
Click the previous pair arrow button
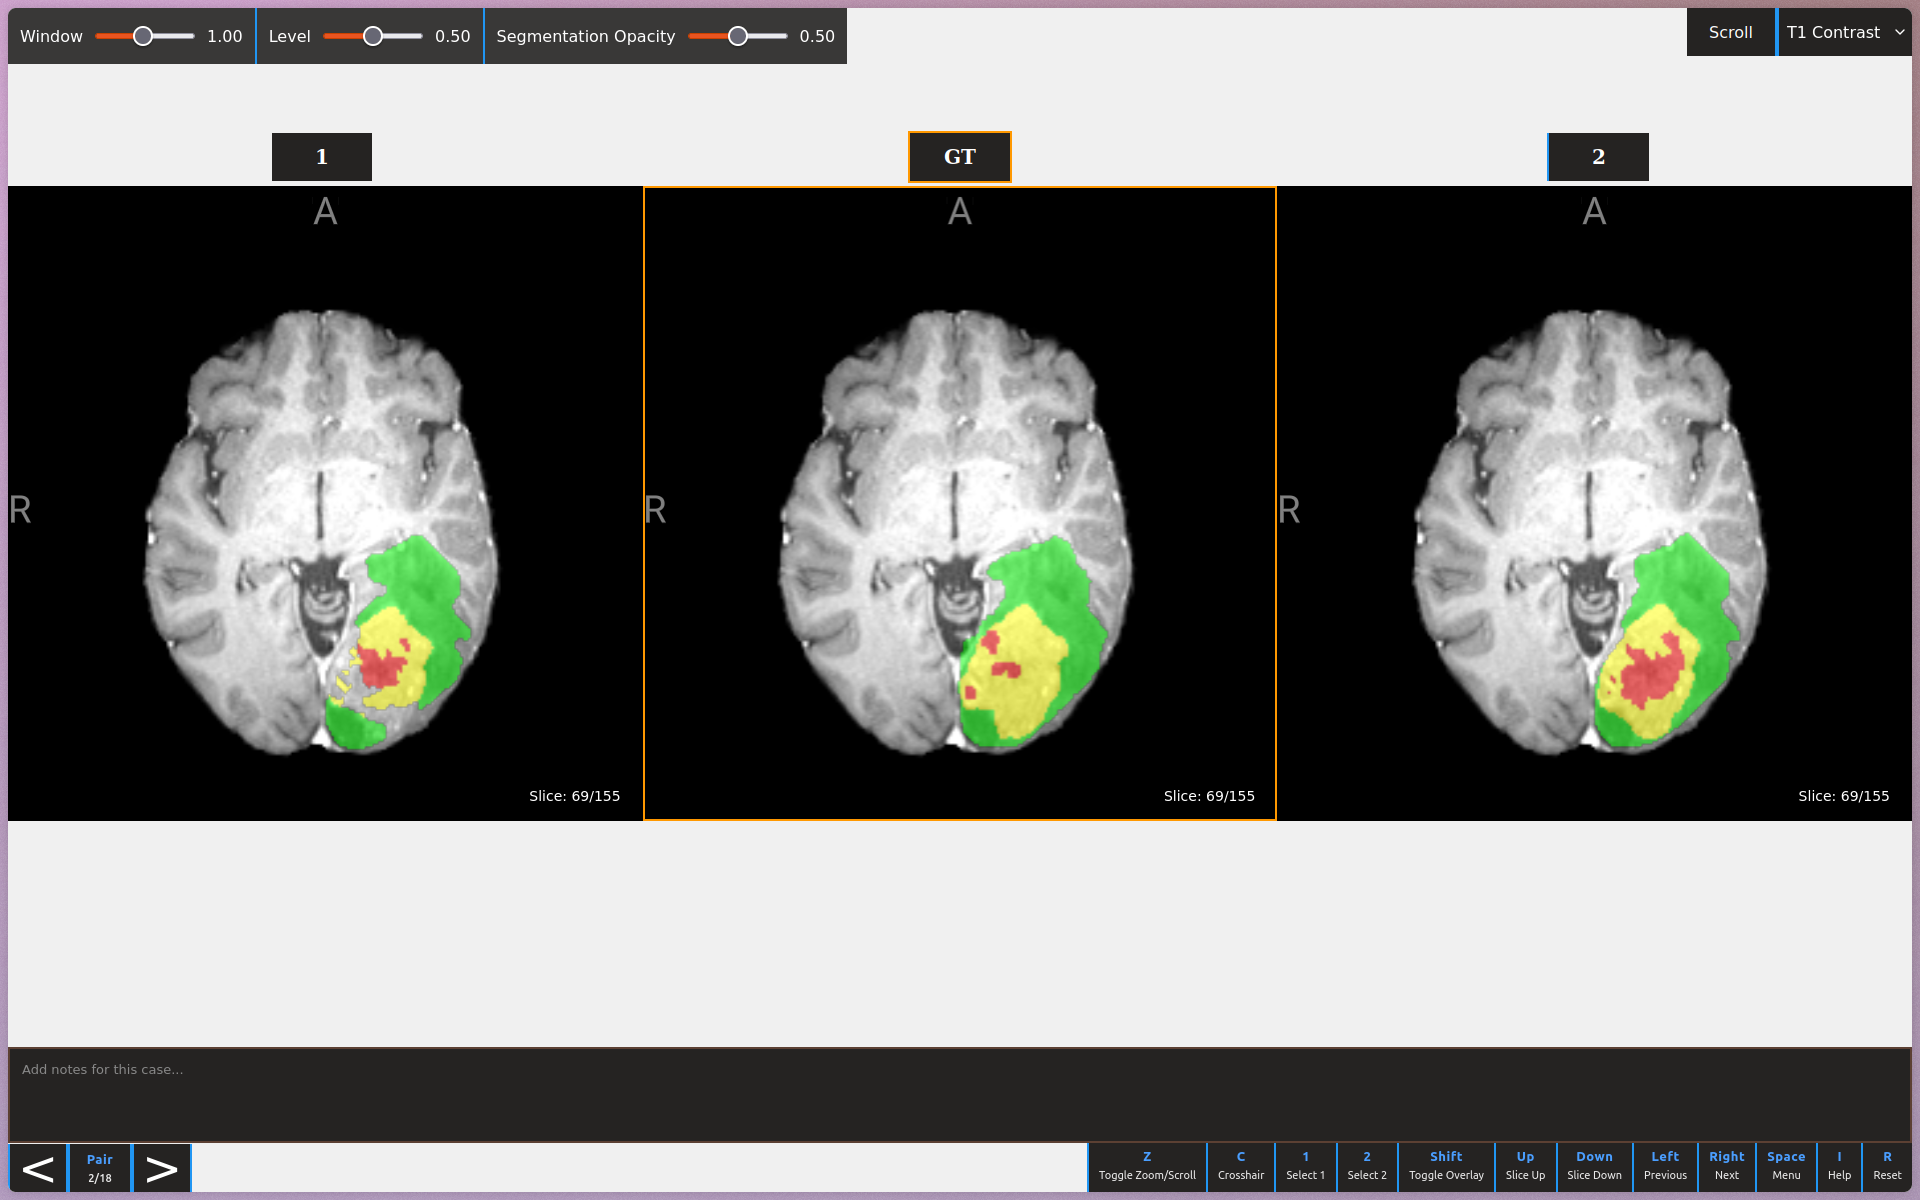point(38,1168)
